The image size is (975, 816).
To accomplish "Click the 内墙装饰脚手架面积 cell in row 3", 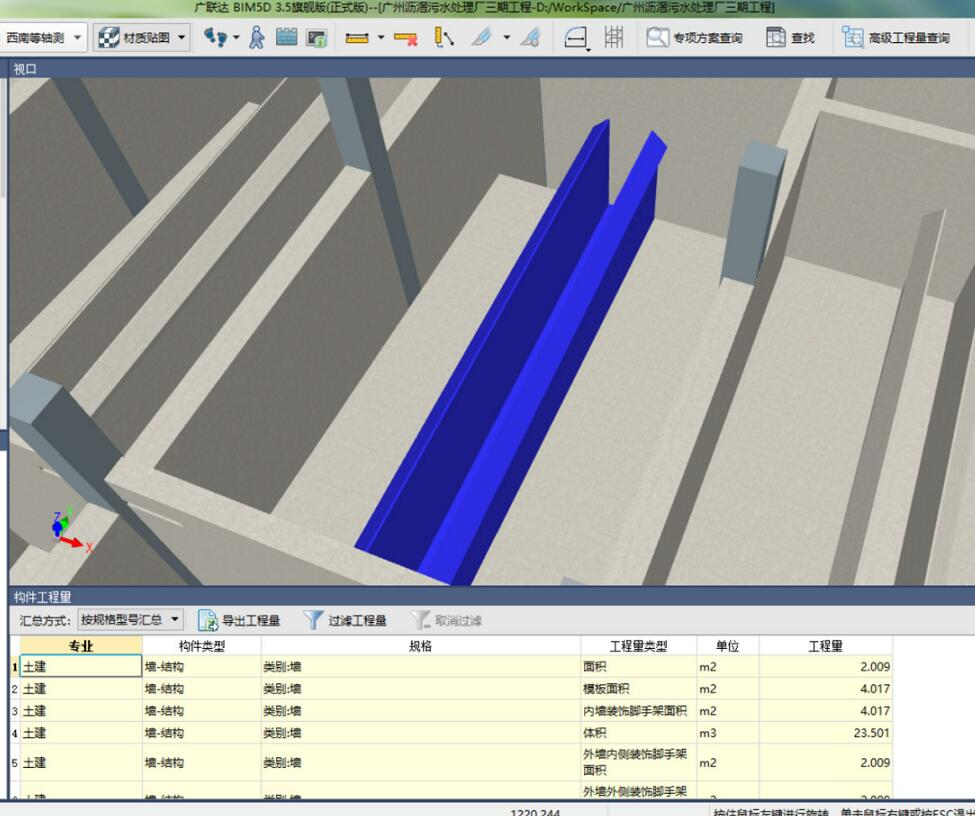I will tap(639, 711).
